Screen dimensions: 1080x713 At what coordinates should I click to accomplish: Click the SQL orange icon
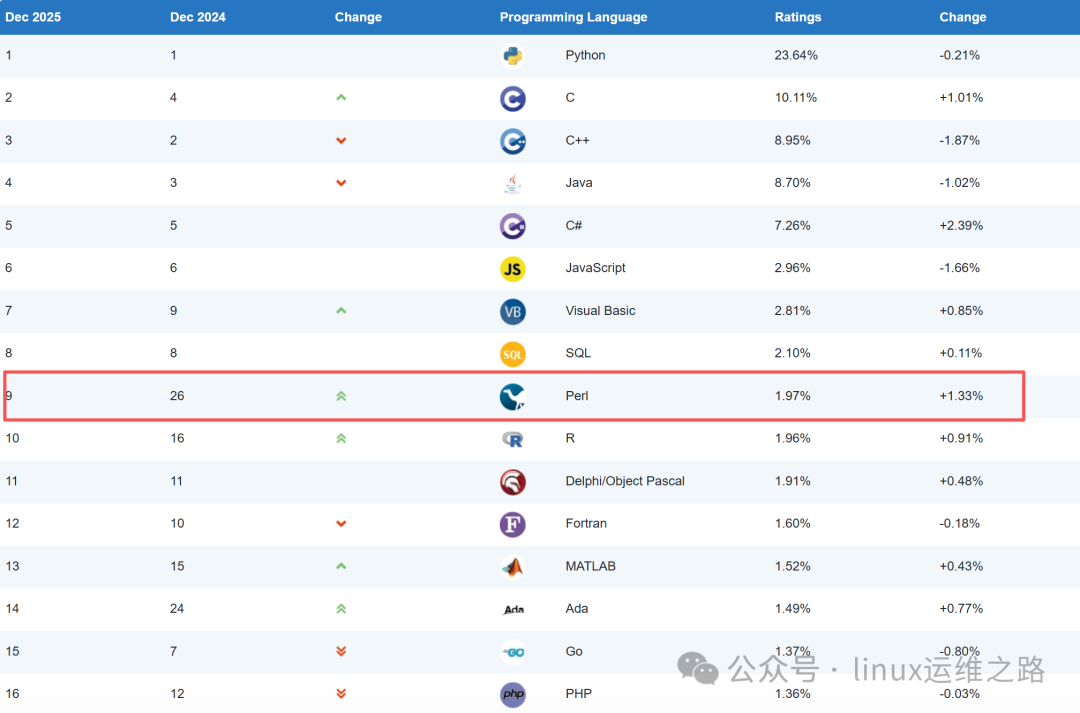(513, 354)
